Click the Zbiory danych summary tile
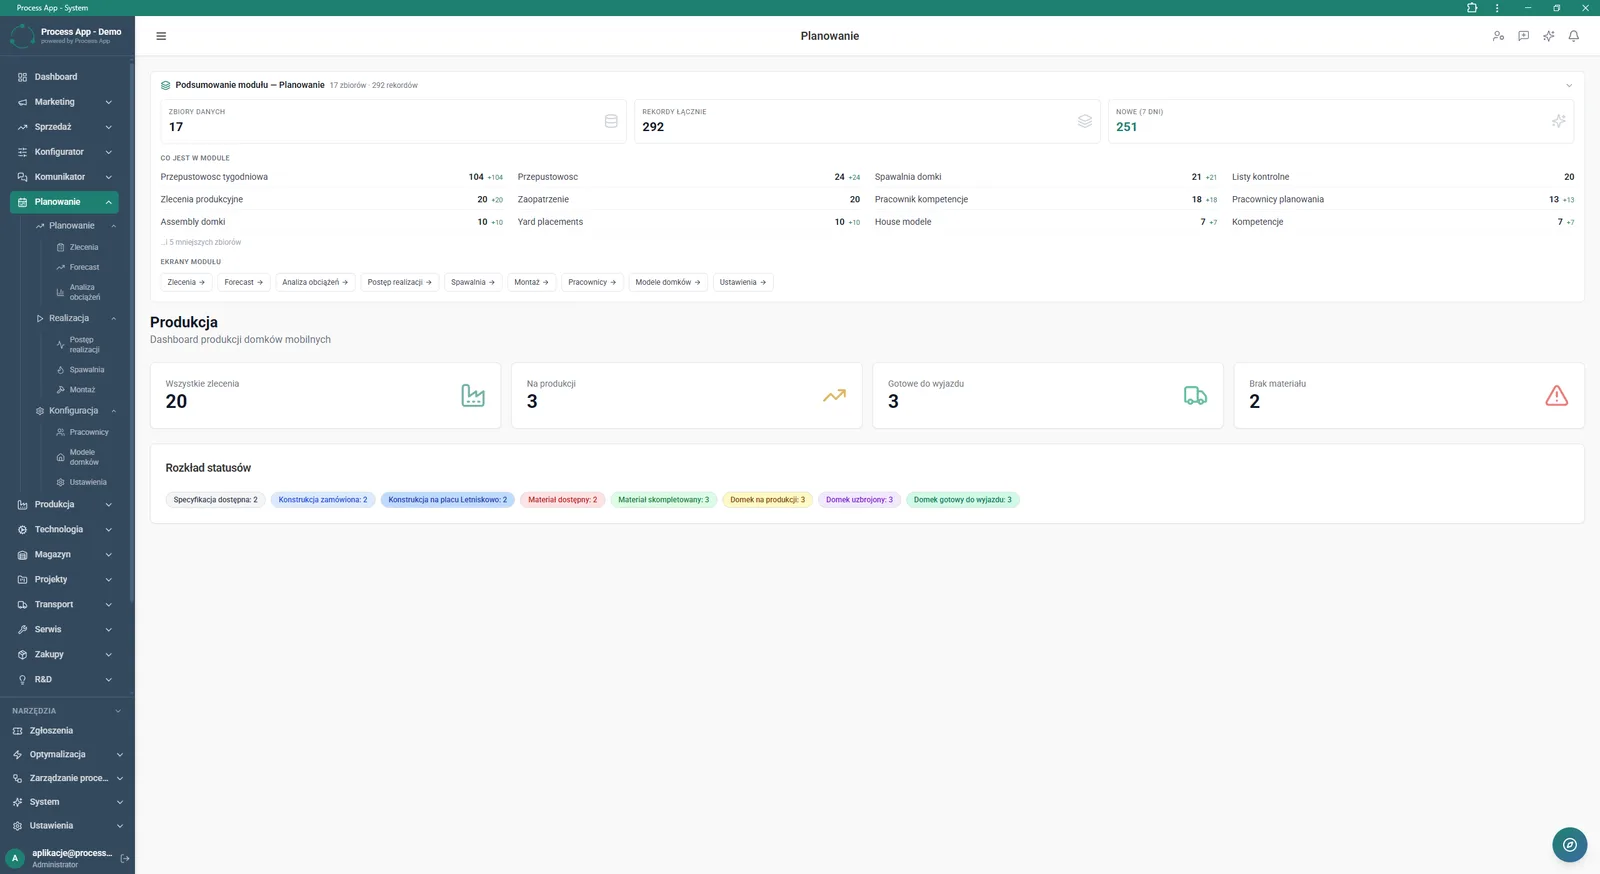 [x=394, y=121]
